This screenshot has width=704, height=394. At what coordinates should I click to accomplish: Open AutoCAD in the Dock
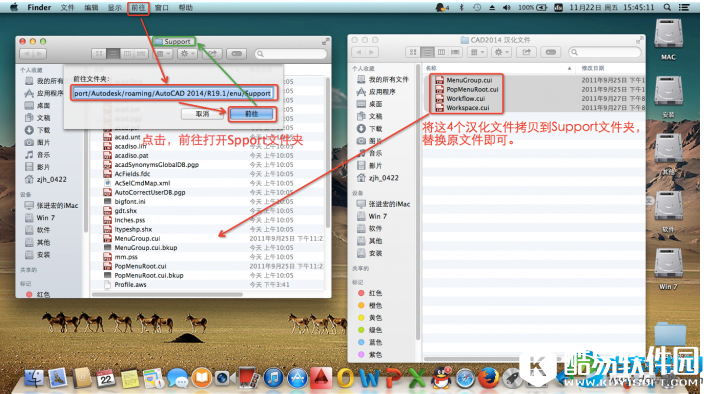[321, 378]
